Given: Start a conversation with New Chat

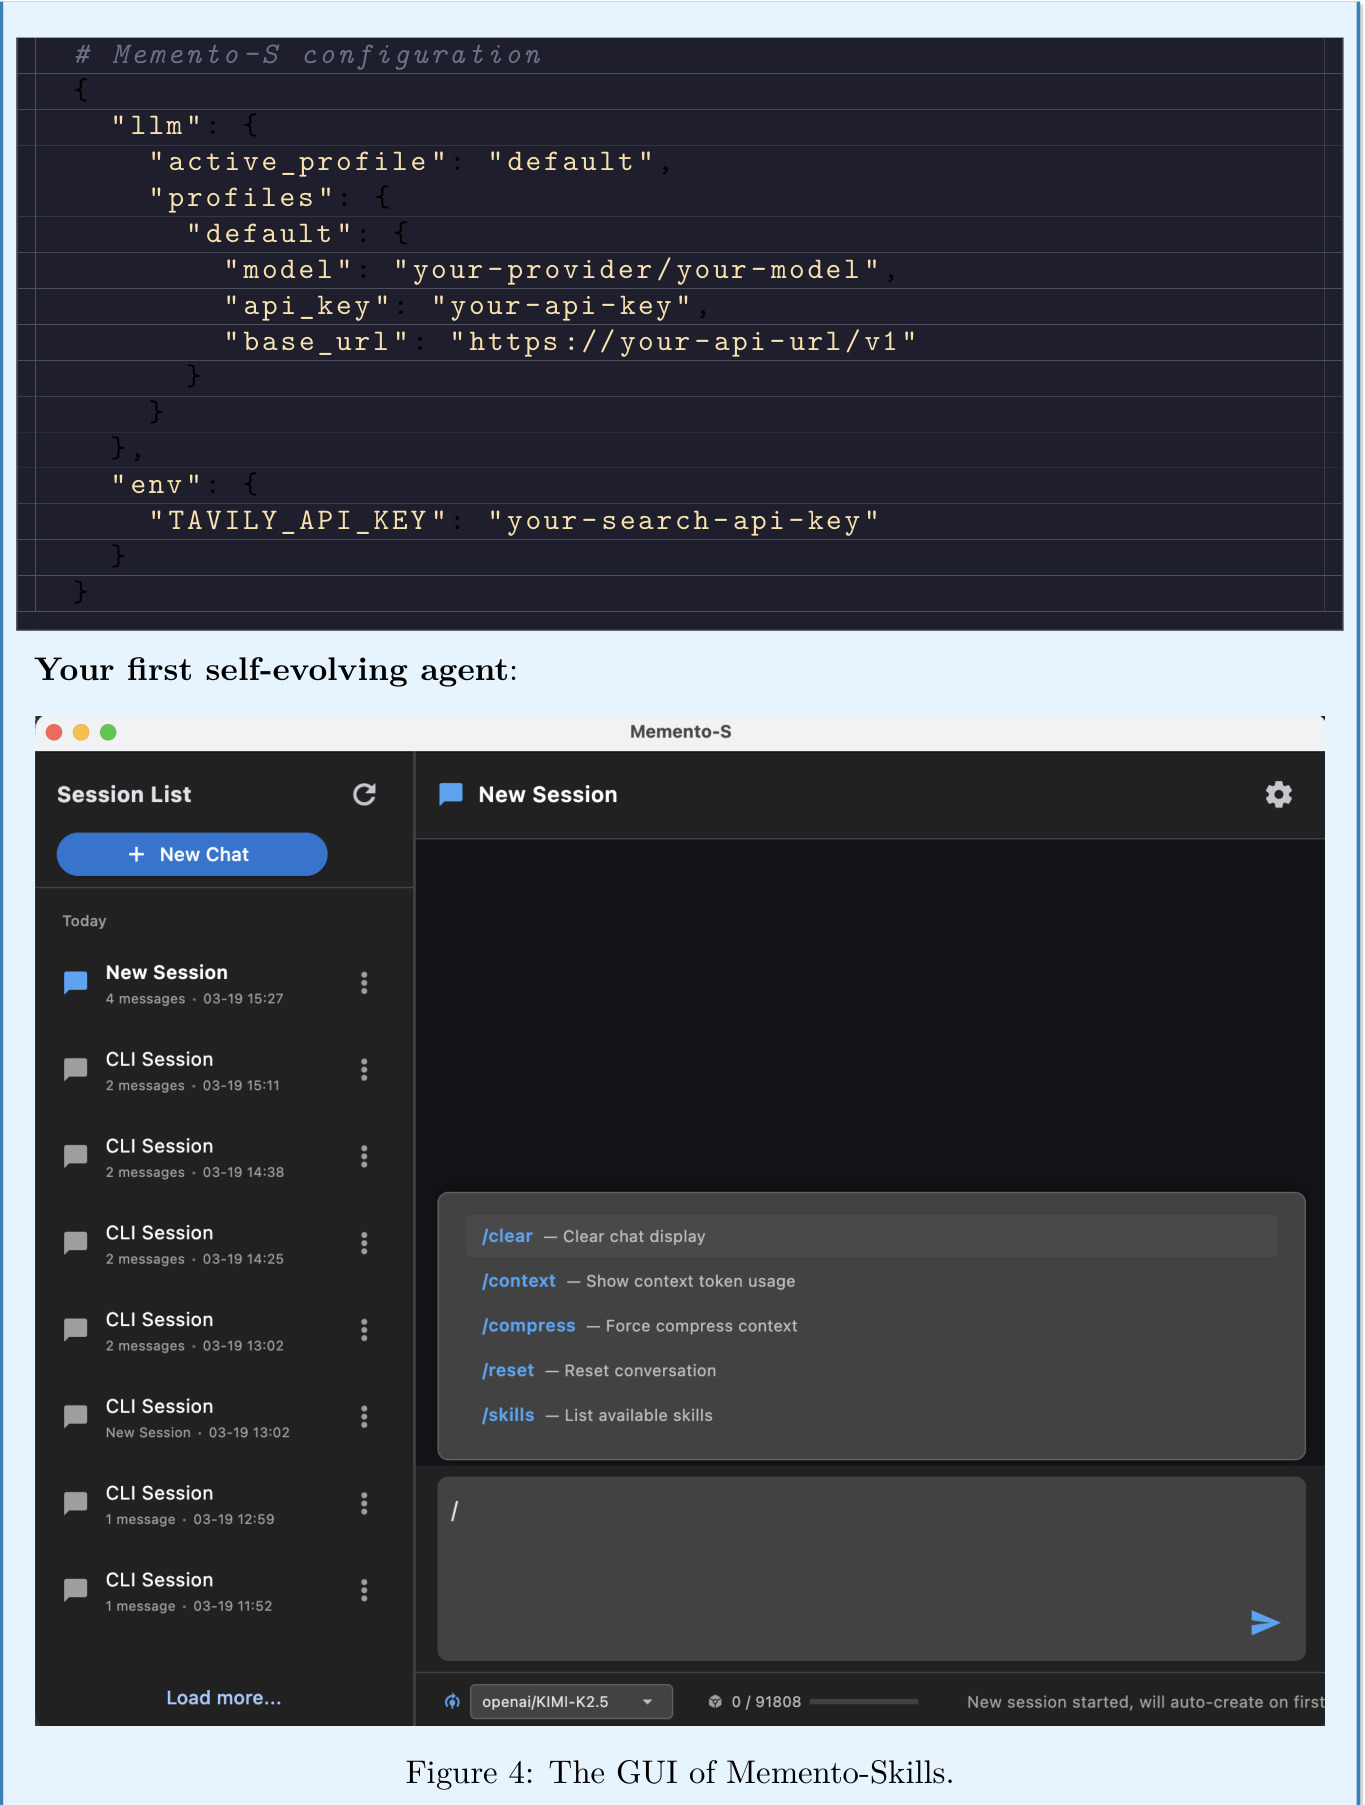Looking at the screenshot, I should pos(192,854).
